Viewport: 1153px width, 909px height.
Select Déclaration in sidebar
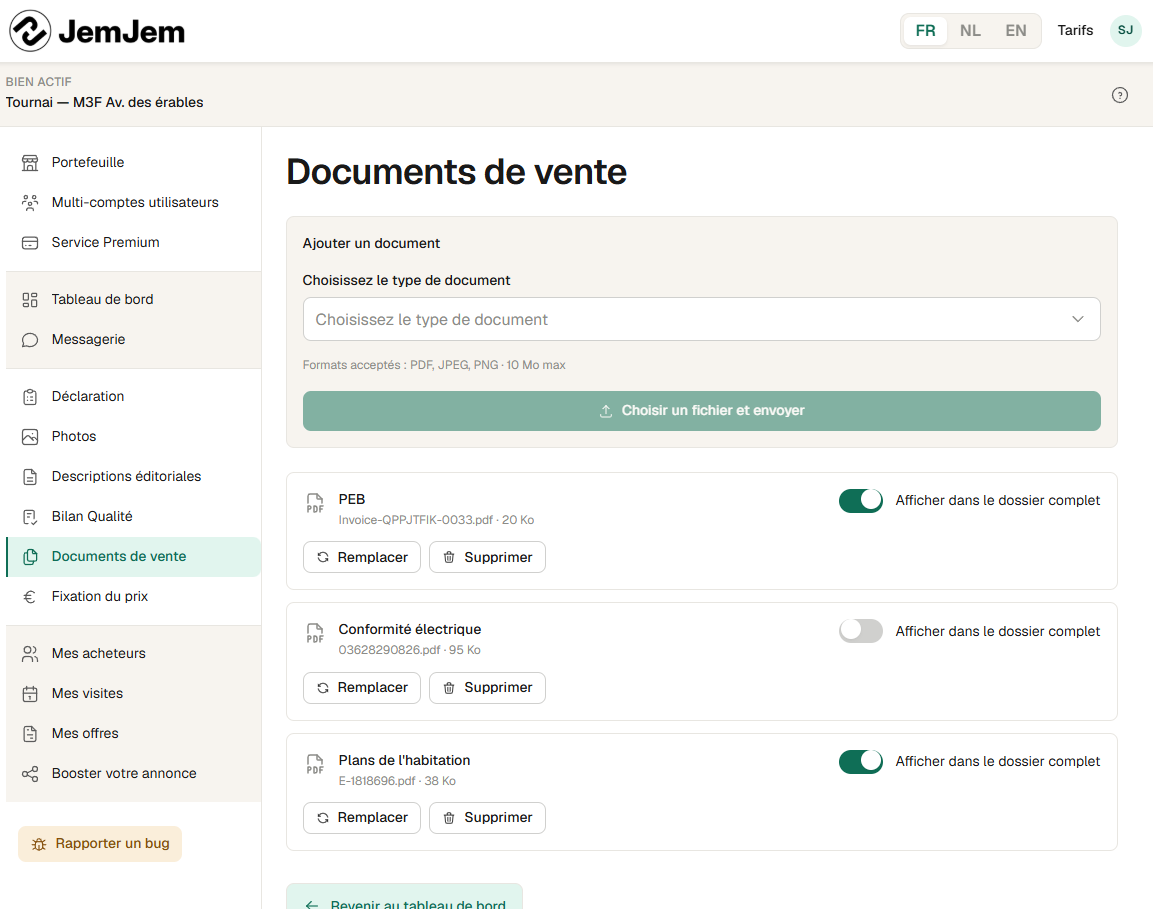click(x=133, y=397)
